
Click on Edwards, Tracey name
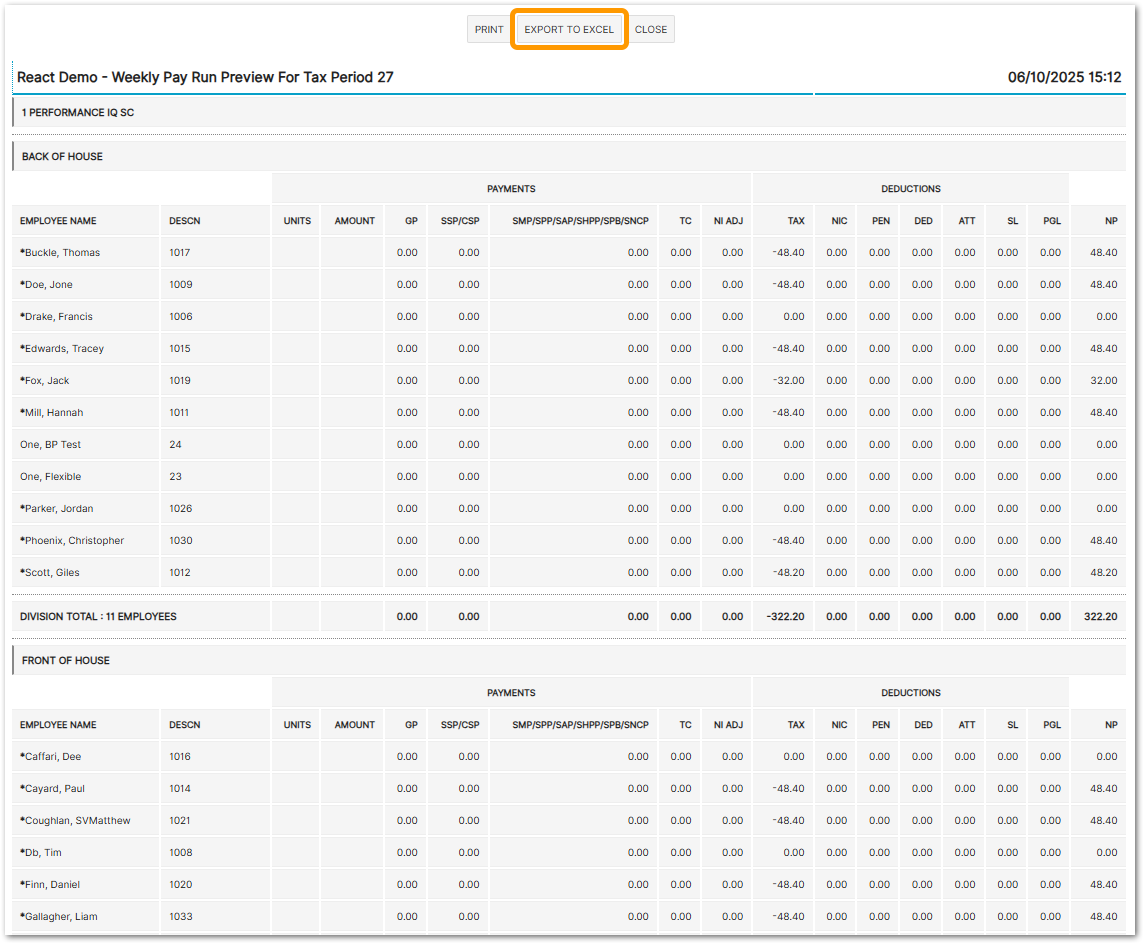pos(64,349)
